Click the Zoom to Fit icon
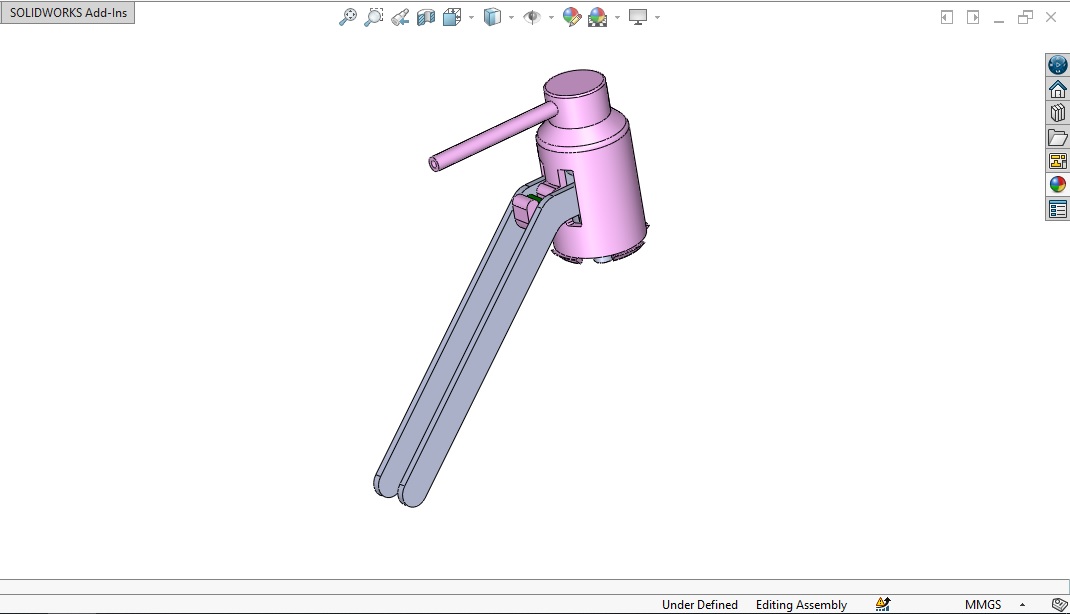This screenshot has width=1070, height=614. tap(347, 17)
